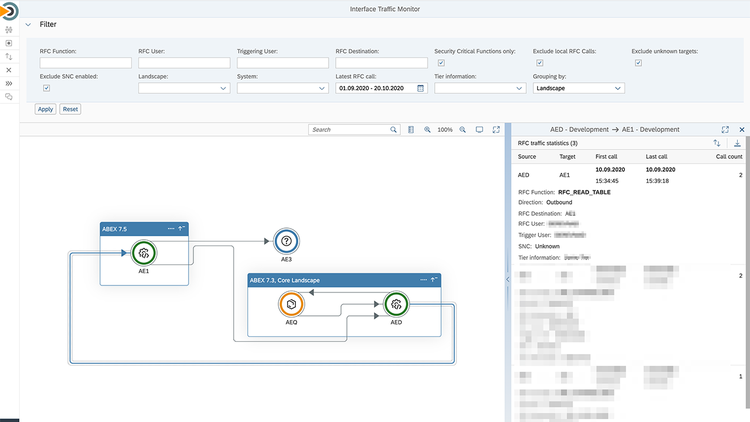Collapse the ABEX 7.3 Core Landscape group
Image resolution: width=750 pixels, height=422 pixels.
pos(434,280)
